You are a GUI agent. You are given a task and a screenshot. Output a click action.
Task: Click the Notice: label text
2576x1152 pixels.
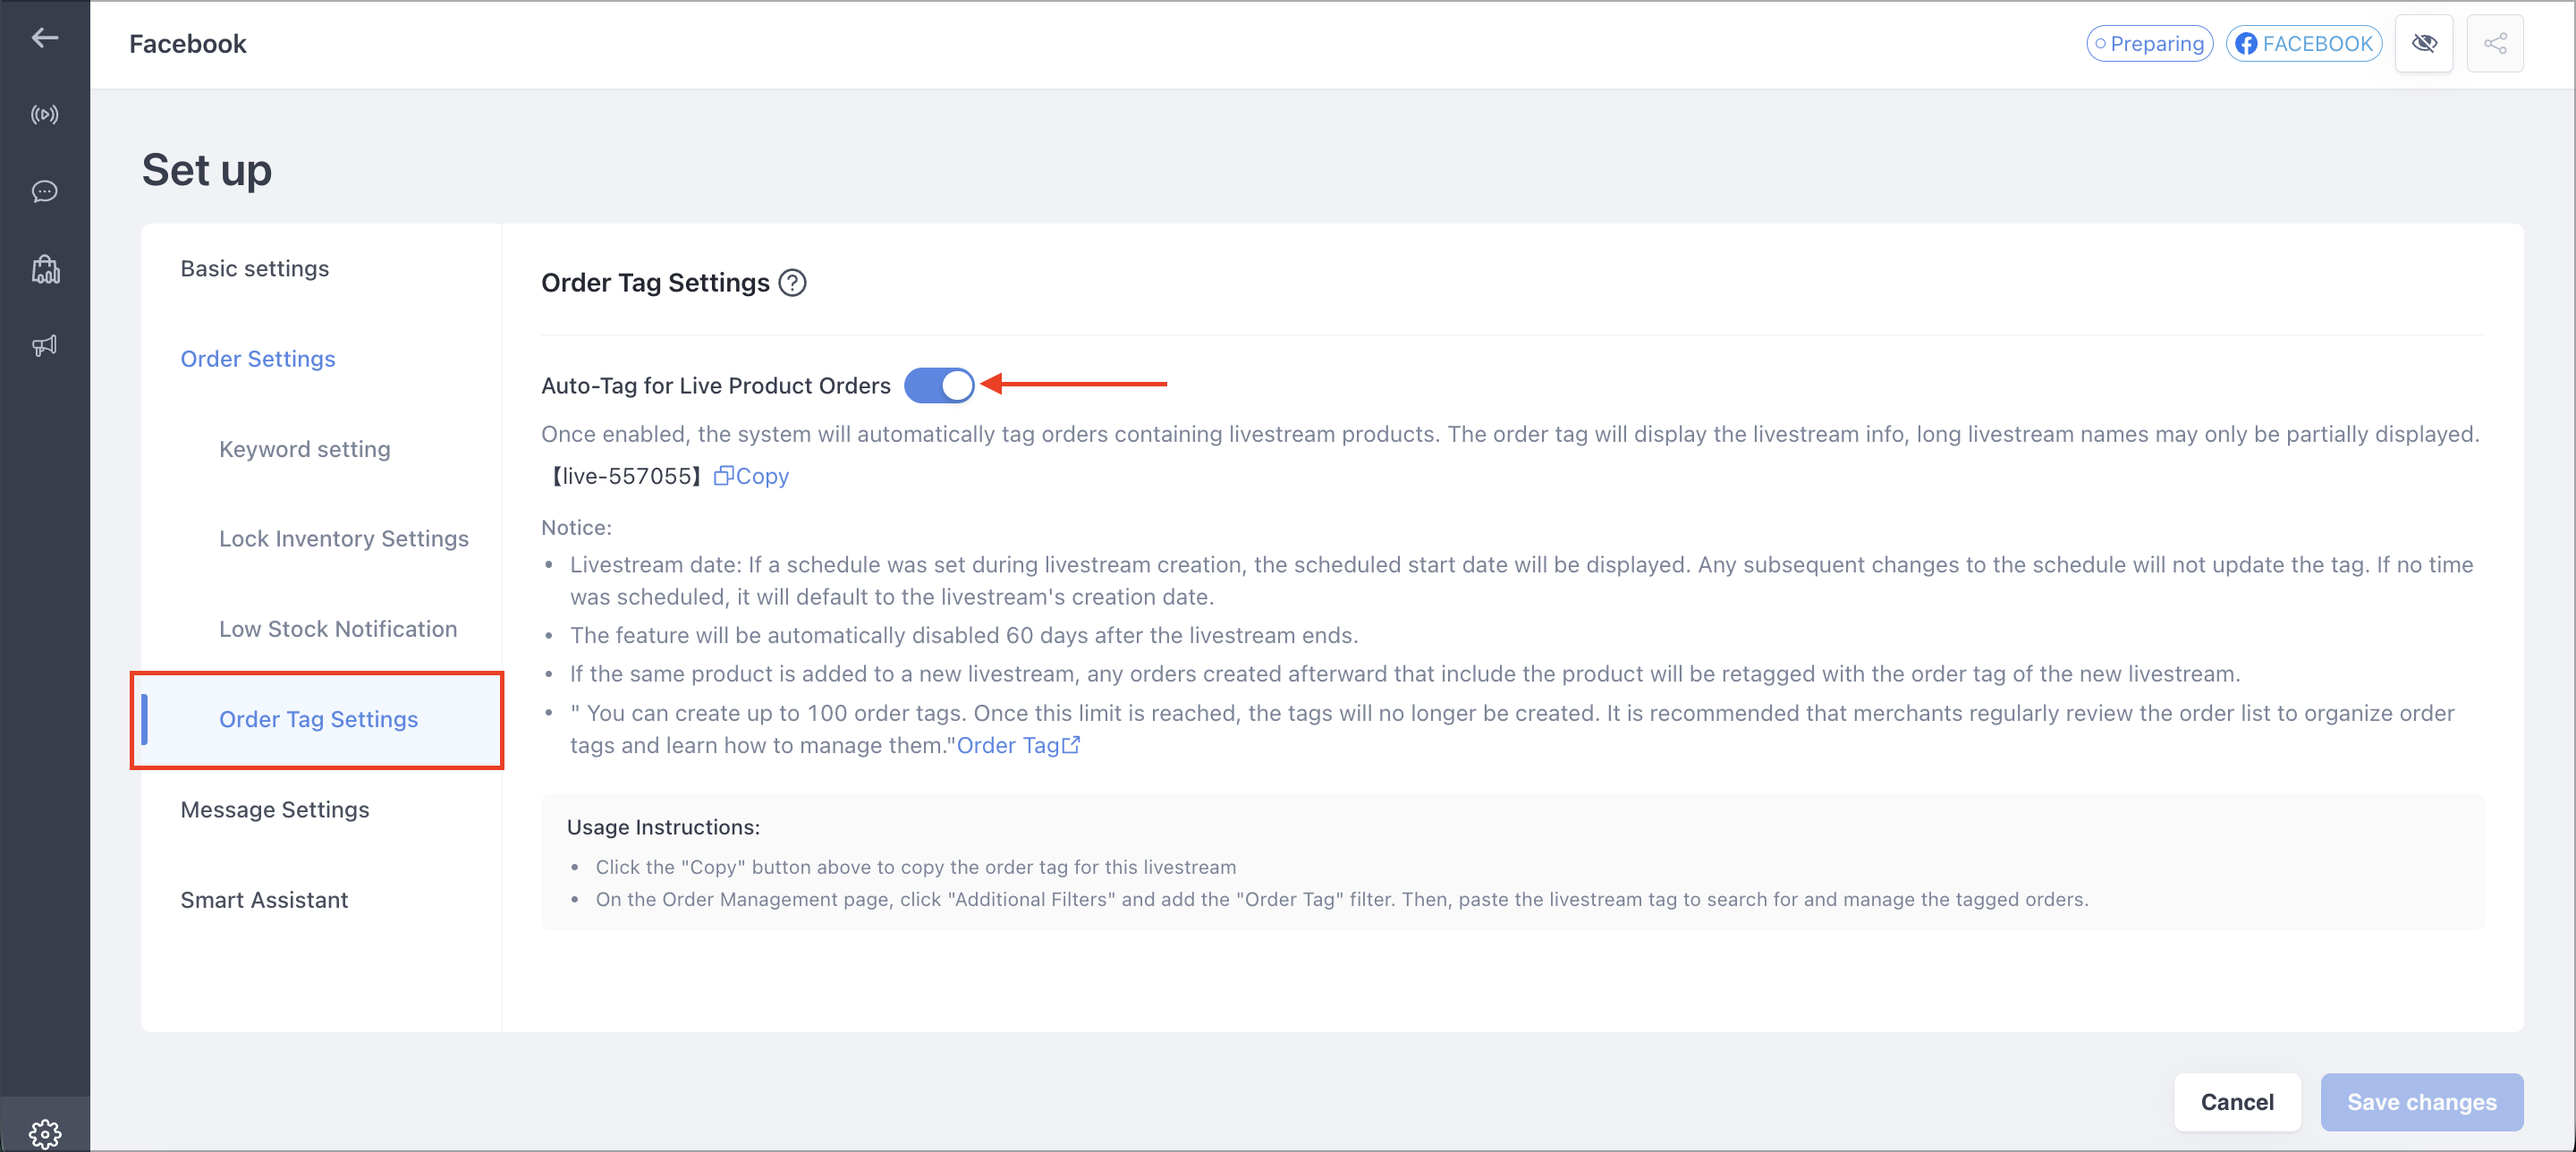[577, 527]
